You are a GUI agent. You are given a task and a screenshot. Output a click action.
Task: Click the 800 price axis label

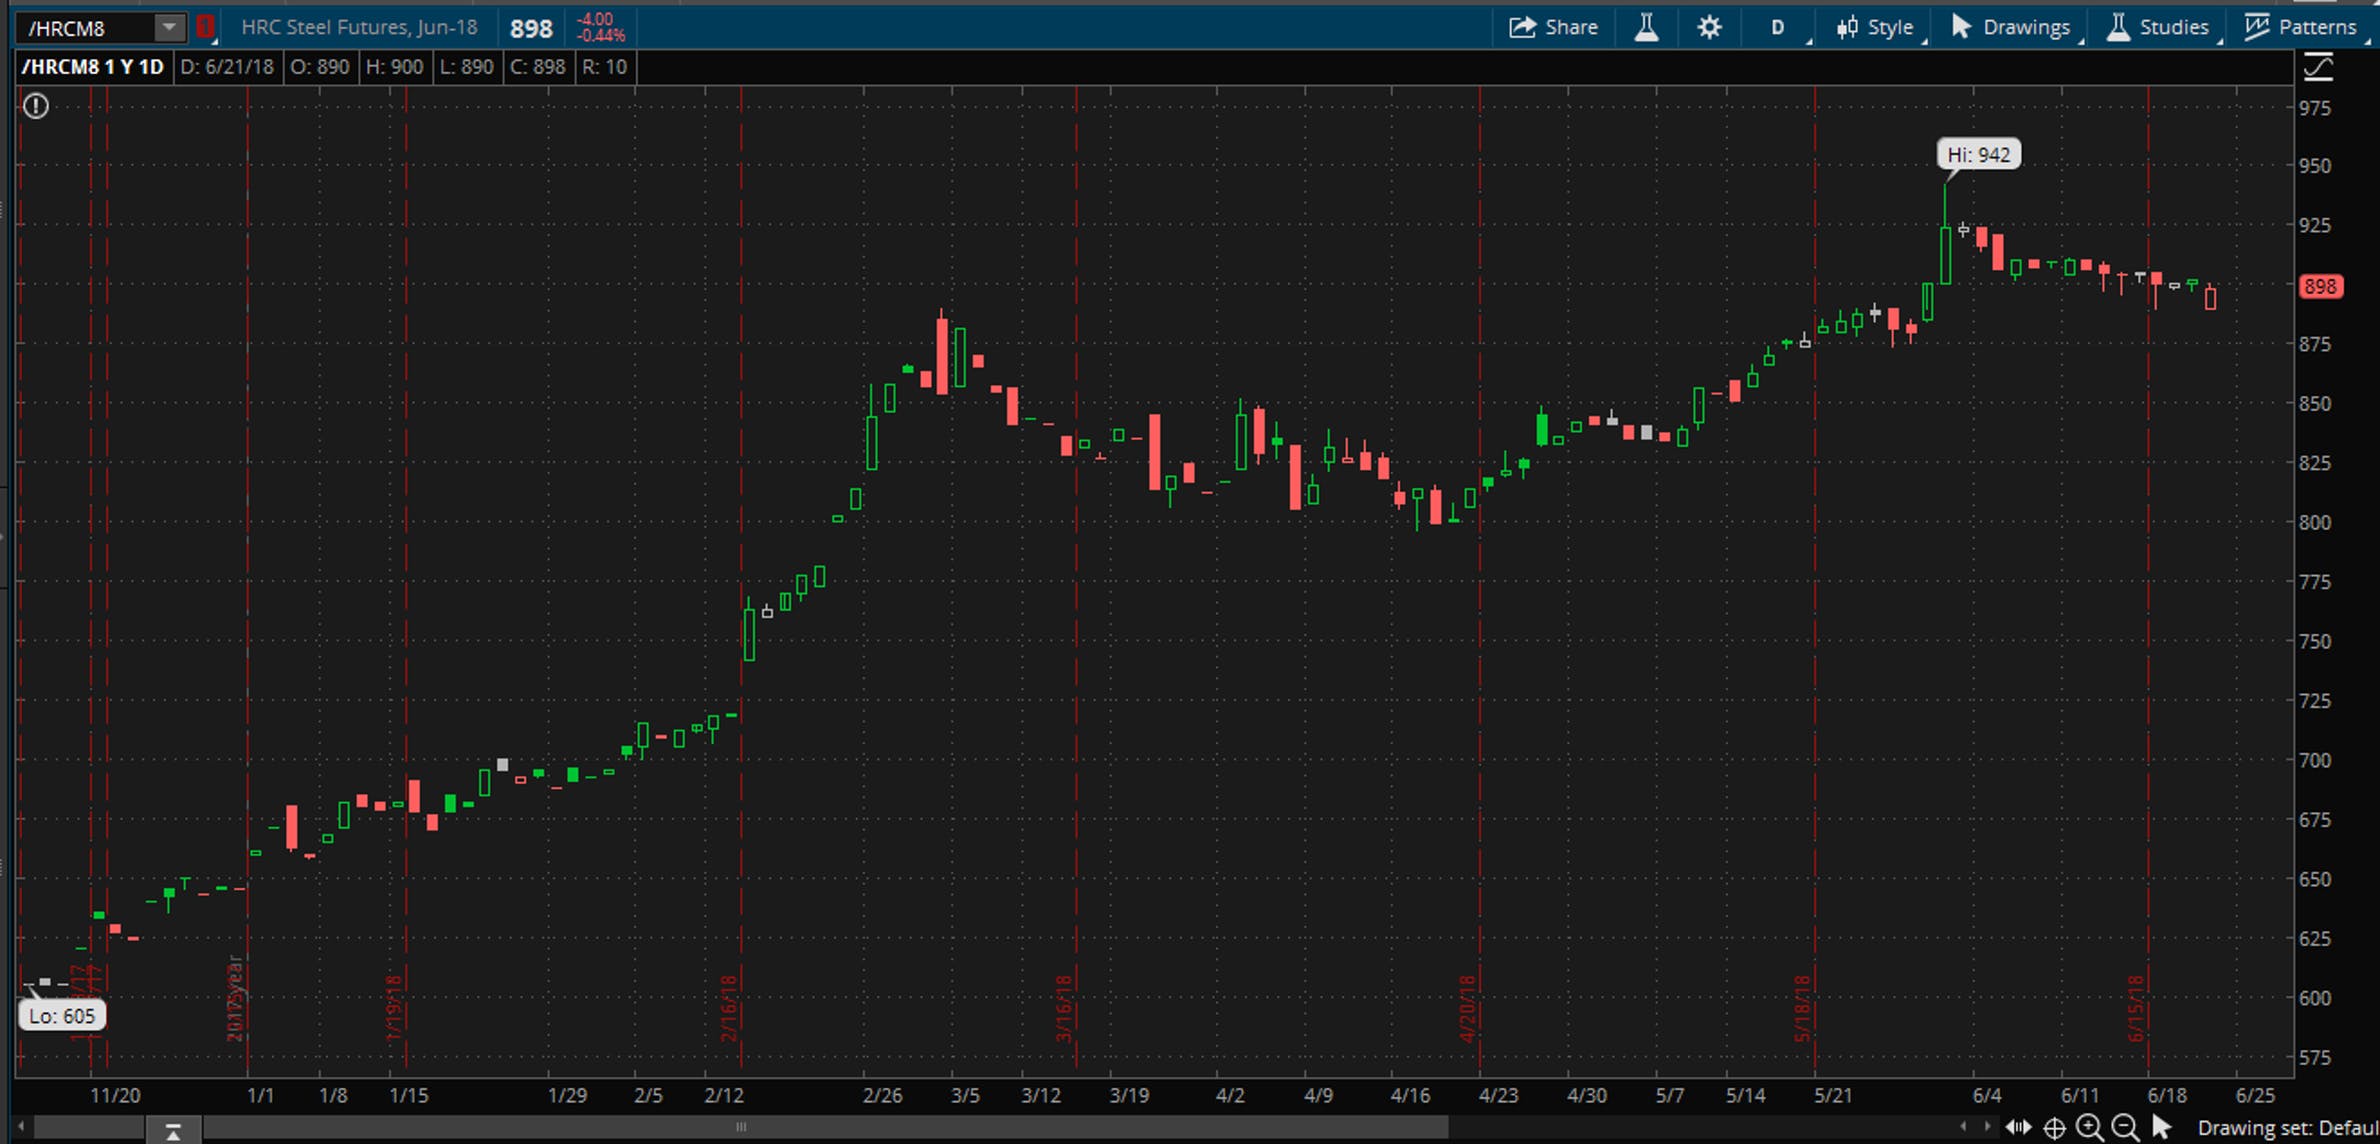coord(2315,522)
